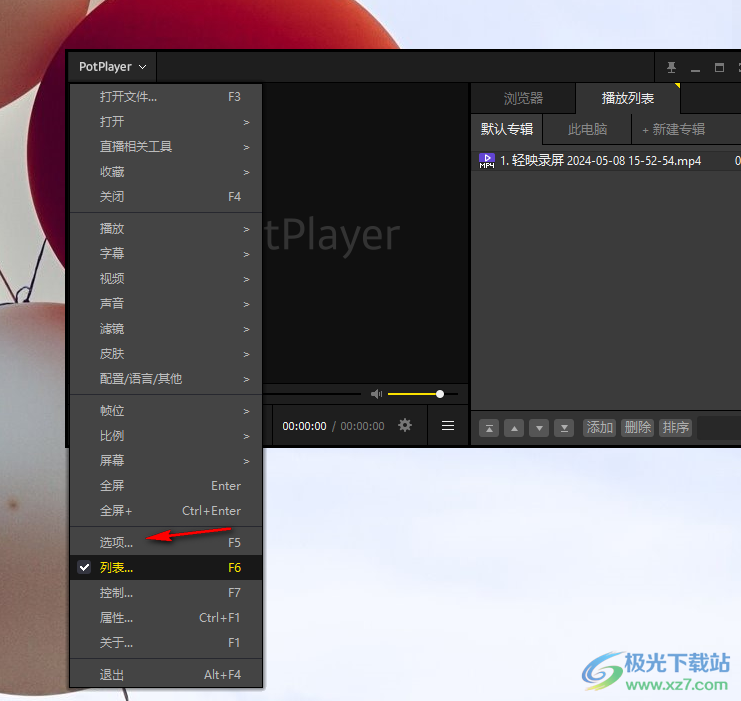
Task: Expand the 声音 submenu
Action: 166,304
